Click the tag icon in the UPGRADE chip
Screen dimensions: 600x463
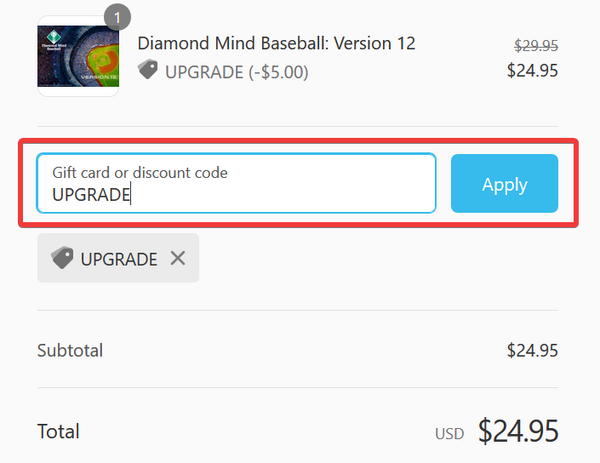point(62,258)
